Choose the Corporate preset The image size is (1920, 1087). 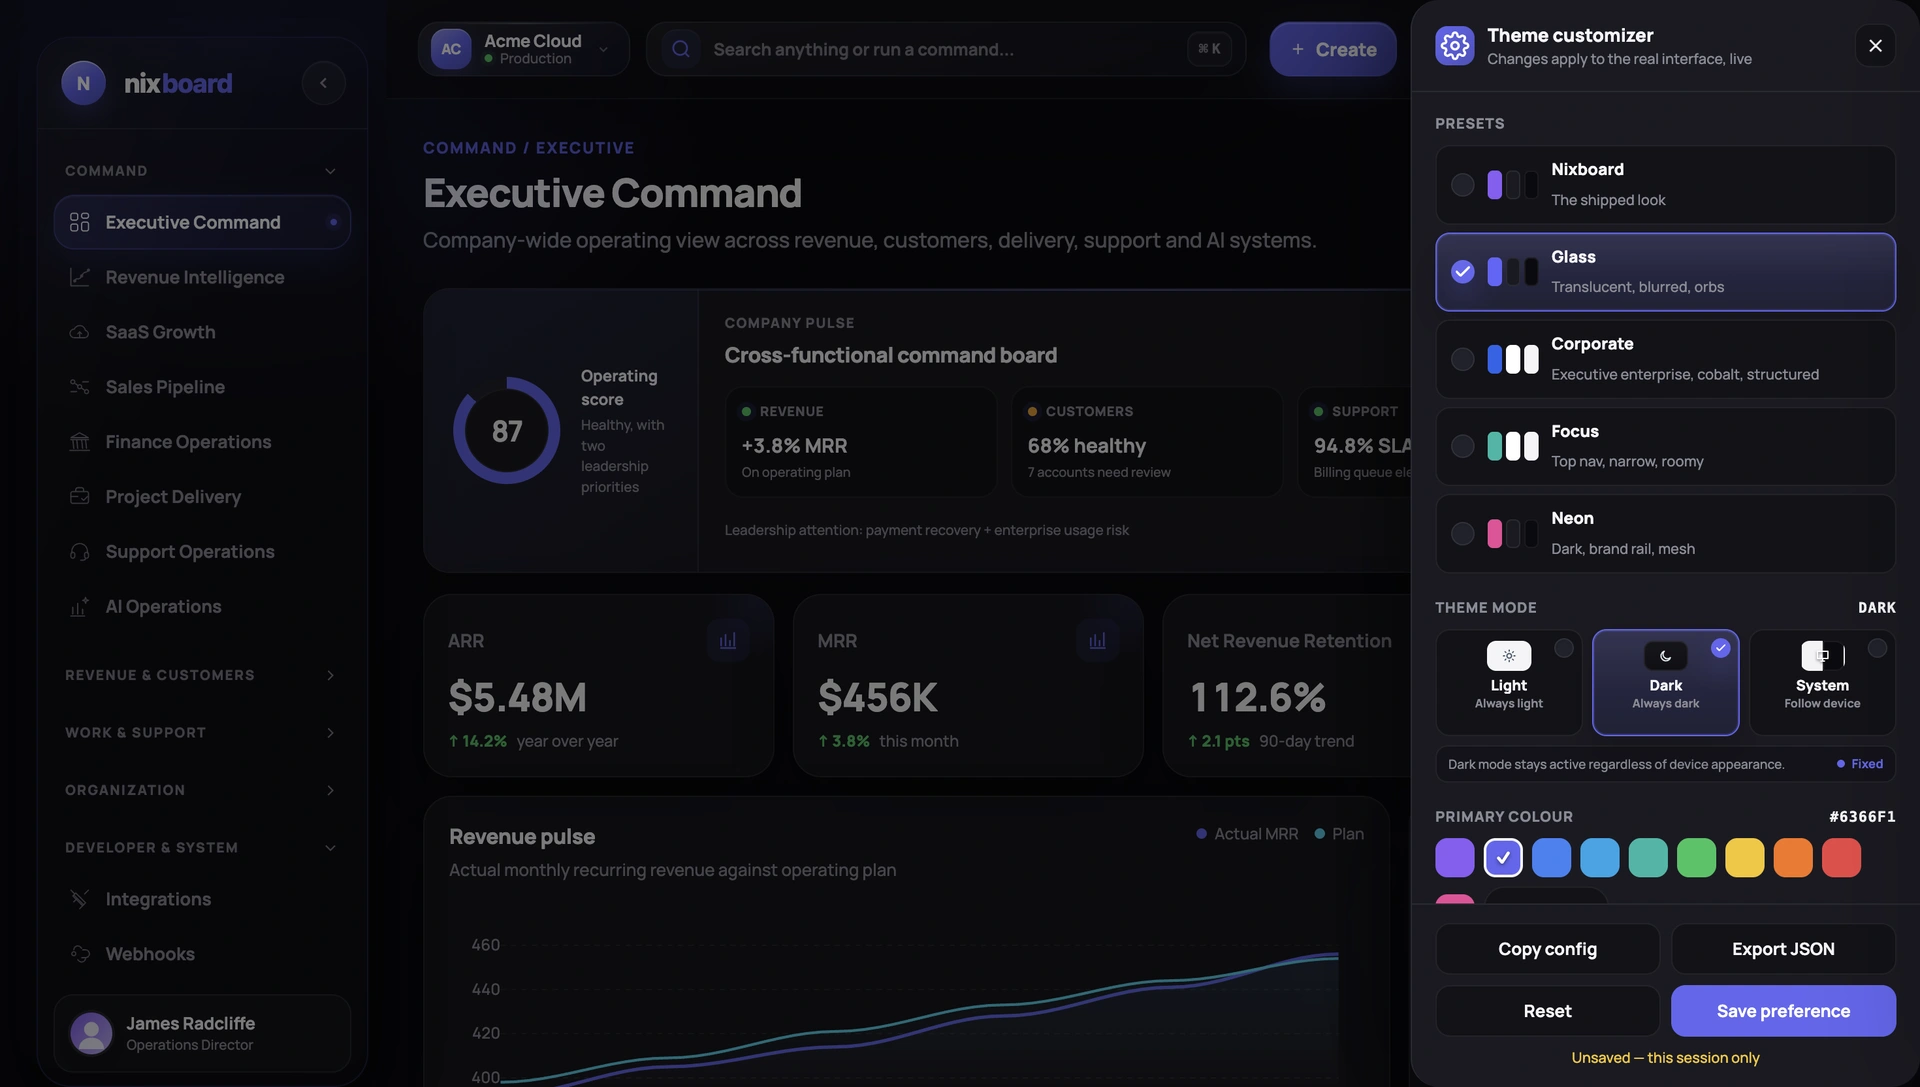point(1665,359)
